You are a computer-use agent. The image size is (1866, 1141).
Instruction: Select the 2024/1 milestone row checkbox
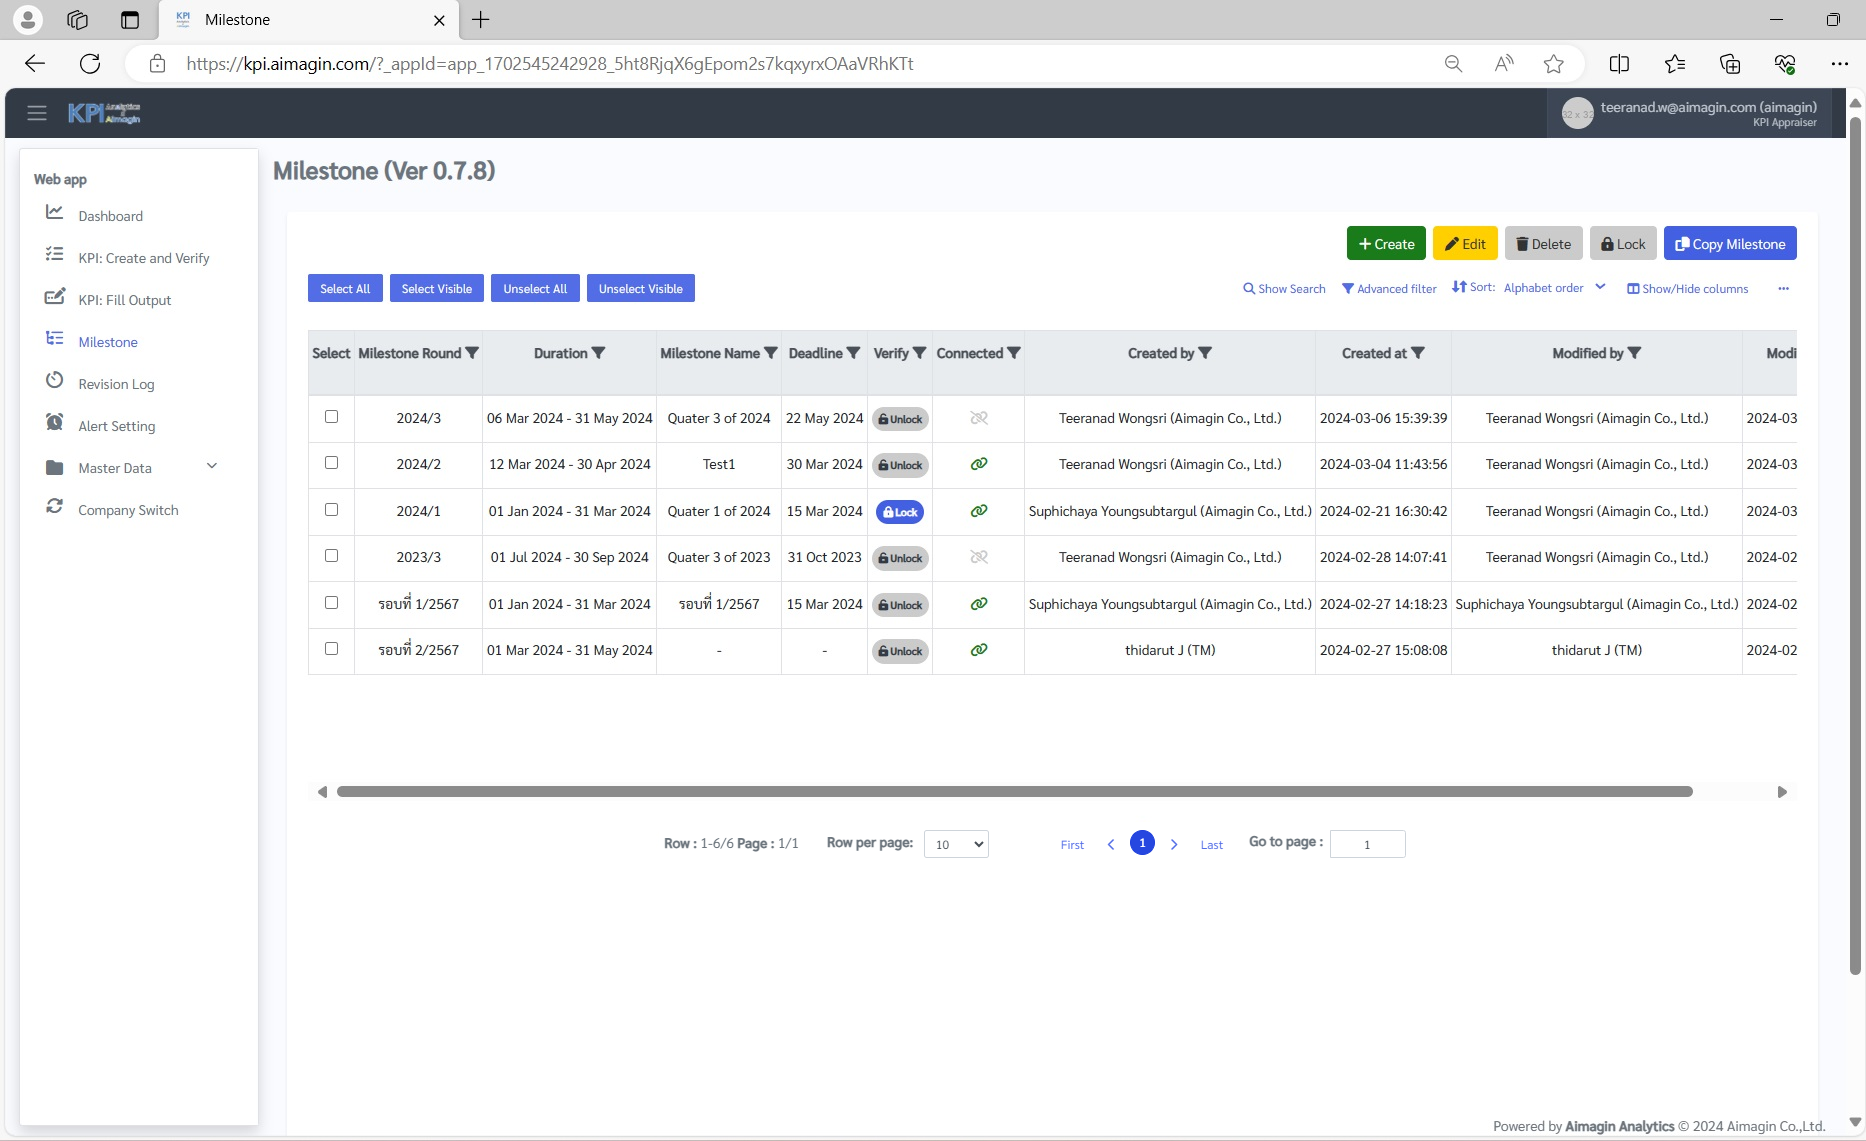(x=331, y=510)
